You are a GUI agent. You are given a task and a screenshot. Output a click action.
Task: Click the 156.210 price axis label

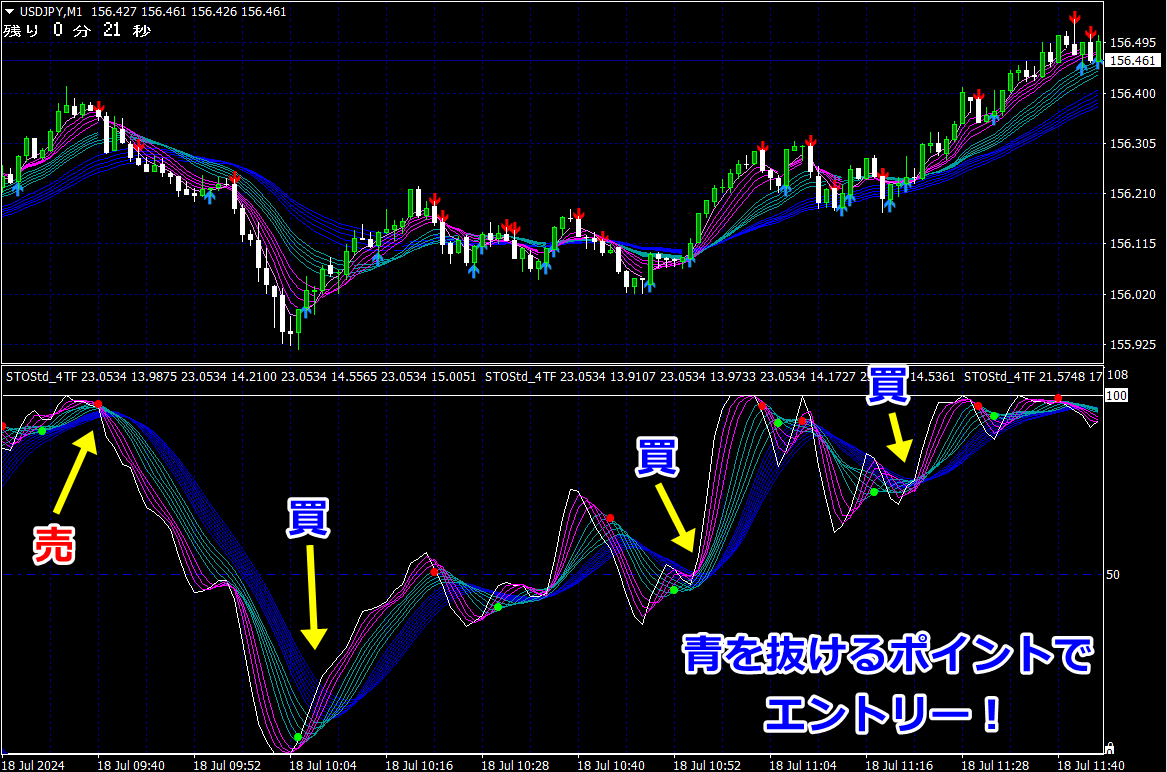coord(1133,194)
